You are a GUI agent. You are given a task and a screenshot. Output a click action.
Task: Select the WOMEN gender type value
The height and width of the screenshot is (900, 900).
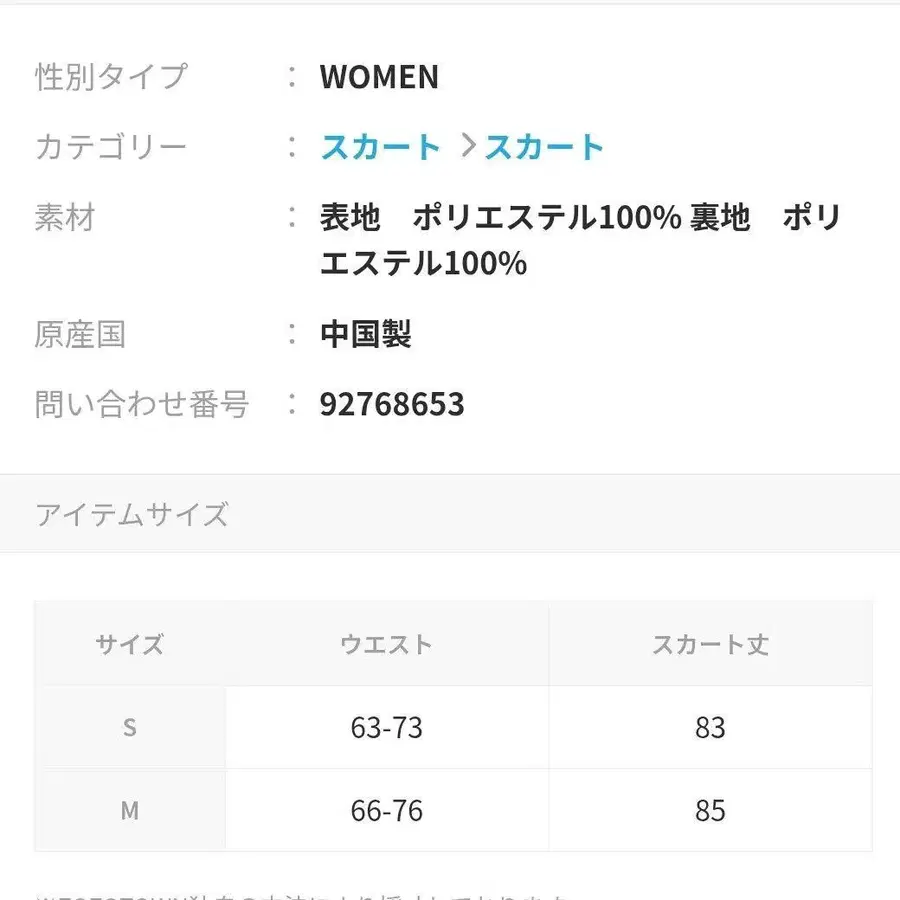coord(379,77)
